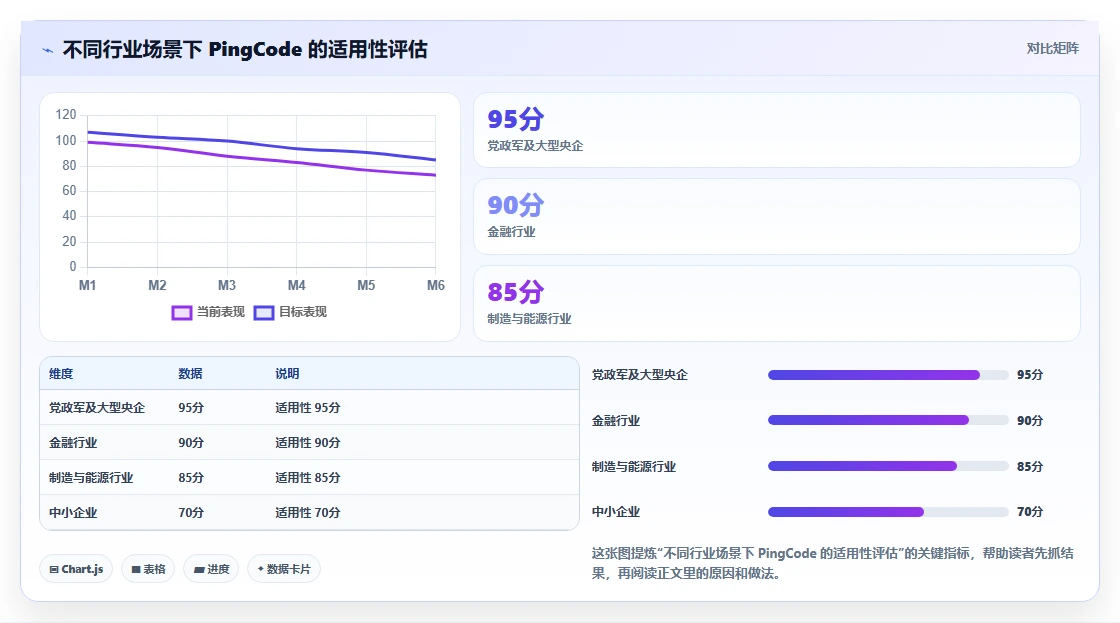Select the 90分 金融行业 data card
This screenshot has width=1120, height=623.
tap(776, 216)
